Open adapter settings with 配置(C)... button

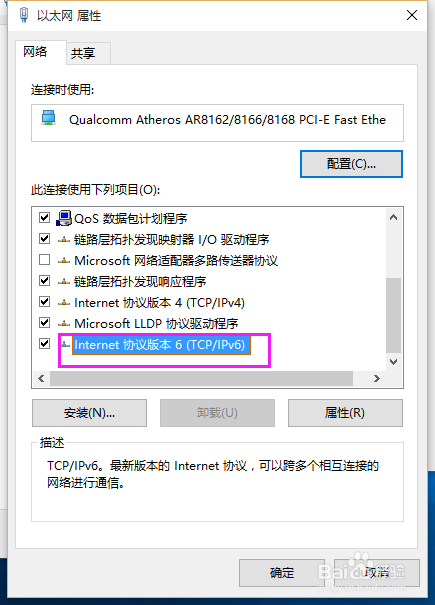pyautogui.click(x=351, y=164)
